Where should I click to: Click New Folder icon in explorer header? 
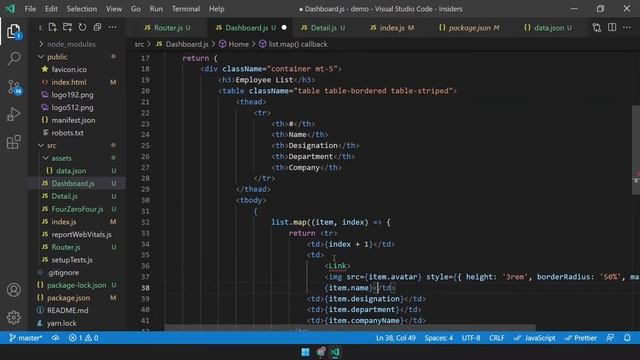[x=67, y=27]
